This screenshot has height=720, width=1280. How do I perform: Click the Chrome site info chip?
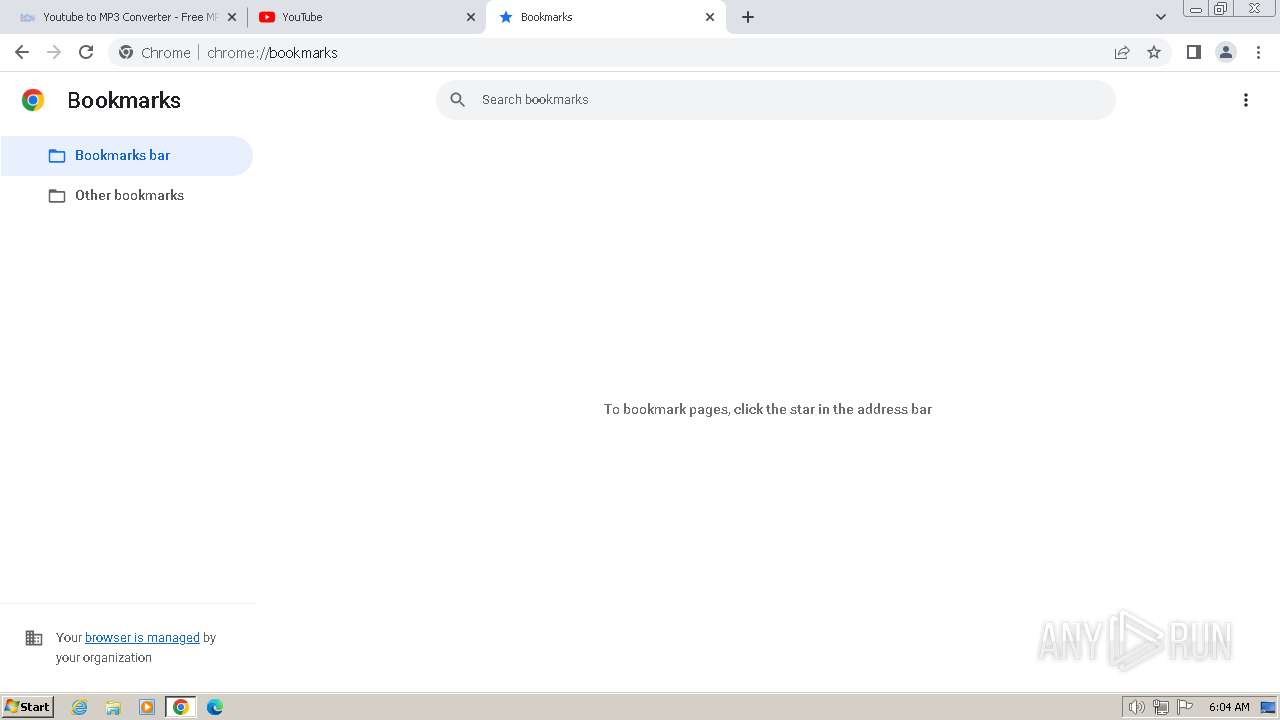coord(154,53)
